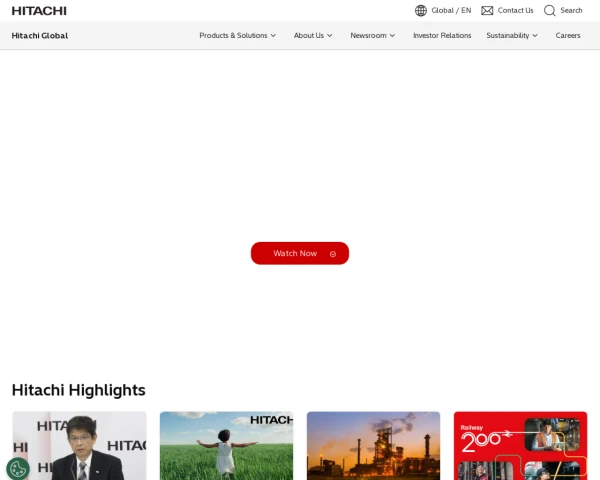Click the Hitachi Global link
The width and height of the screenshot is (600, 480).
coord(40,36)
